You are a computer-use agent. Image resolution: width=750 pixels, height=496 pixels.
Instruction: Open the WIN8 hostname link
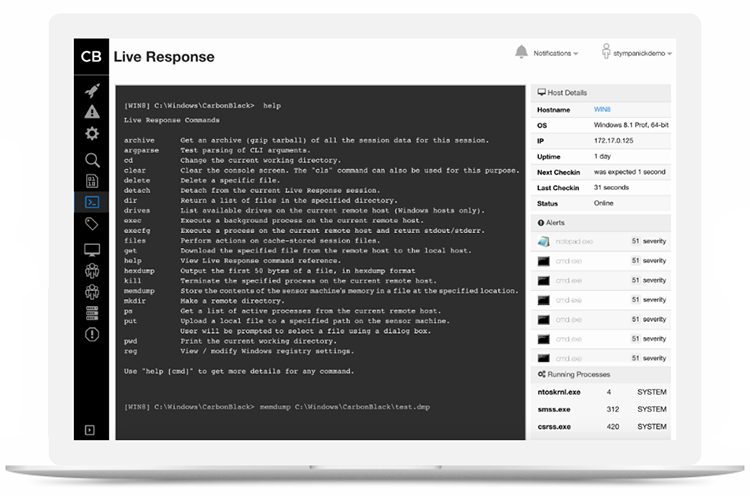pyautogui.click(x=602, y=110)
